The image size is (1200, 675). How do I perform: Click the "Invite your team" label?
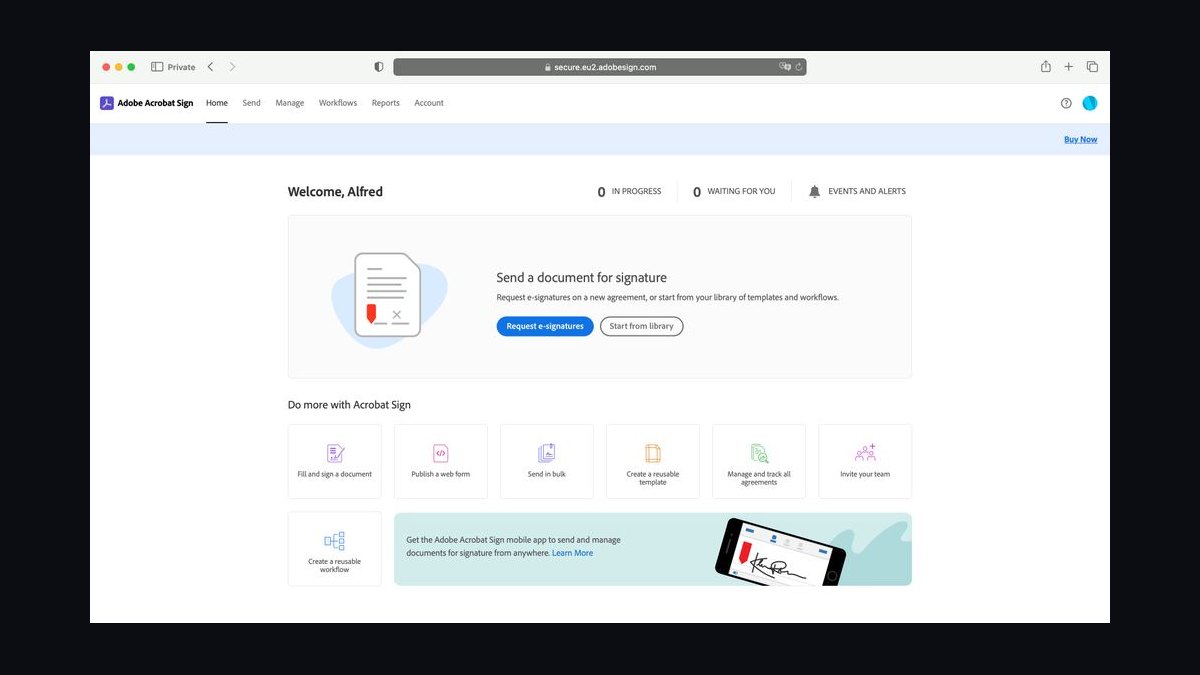[865, 474]
